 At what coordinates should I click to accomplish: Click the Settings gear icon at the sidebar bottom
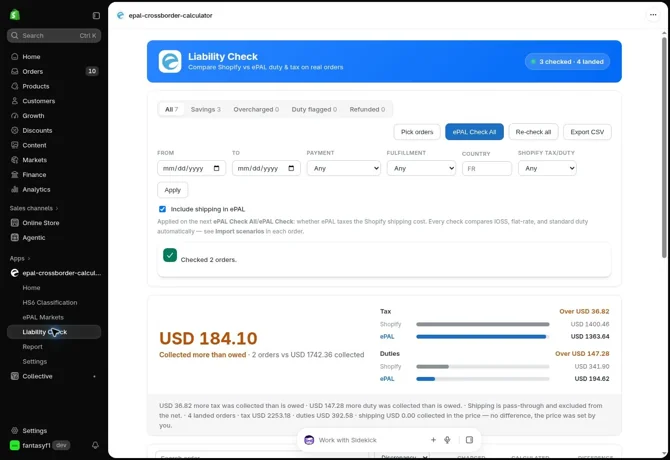pyautogui.click(x=15, y=431)
